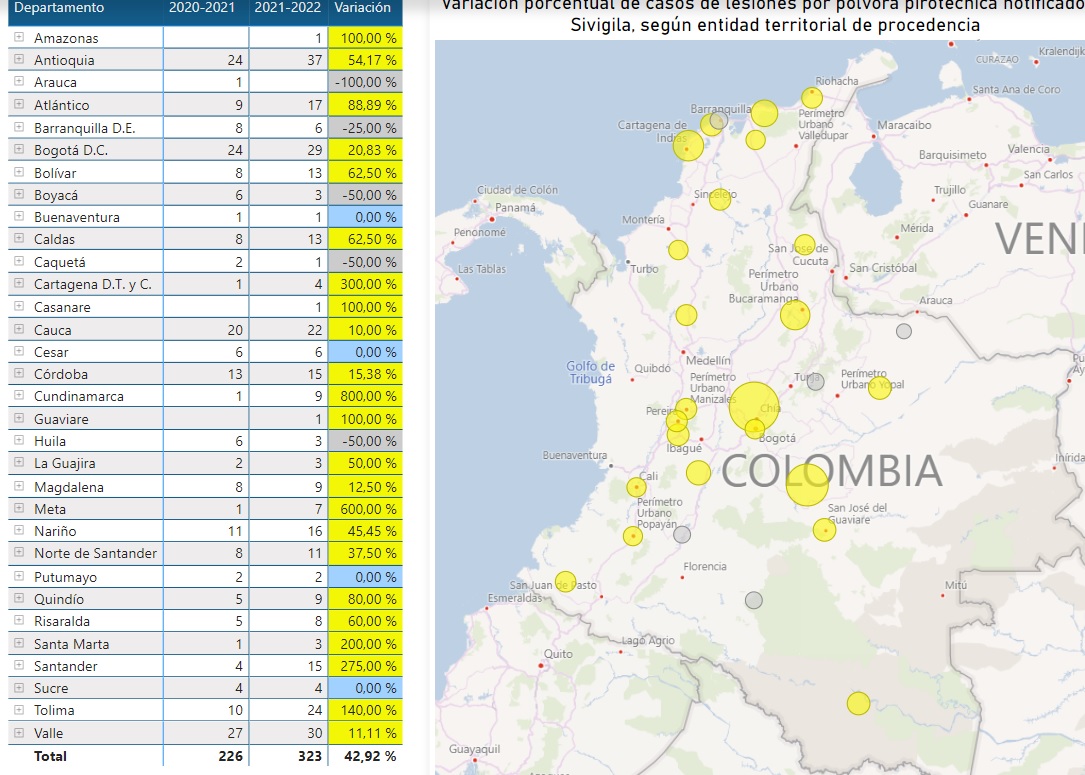
Task: Select the yellow bubble at San José de Cúcuta
Action: (804, 245)
